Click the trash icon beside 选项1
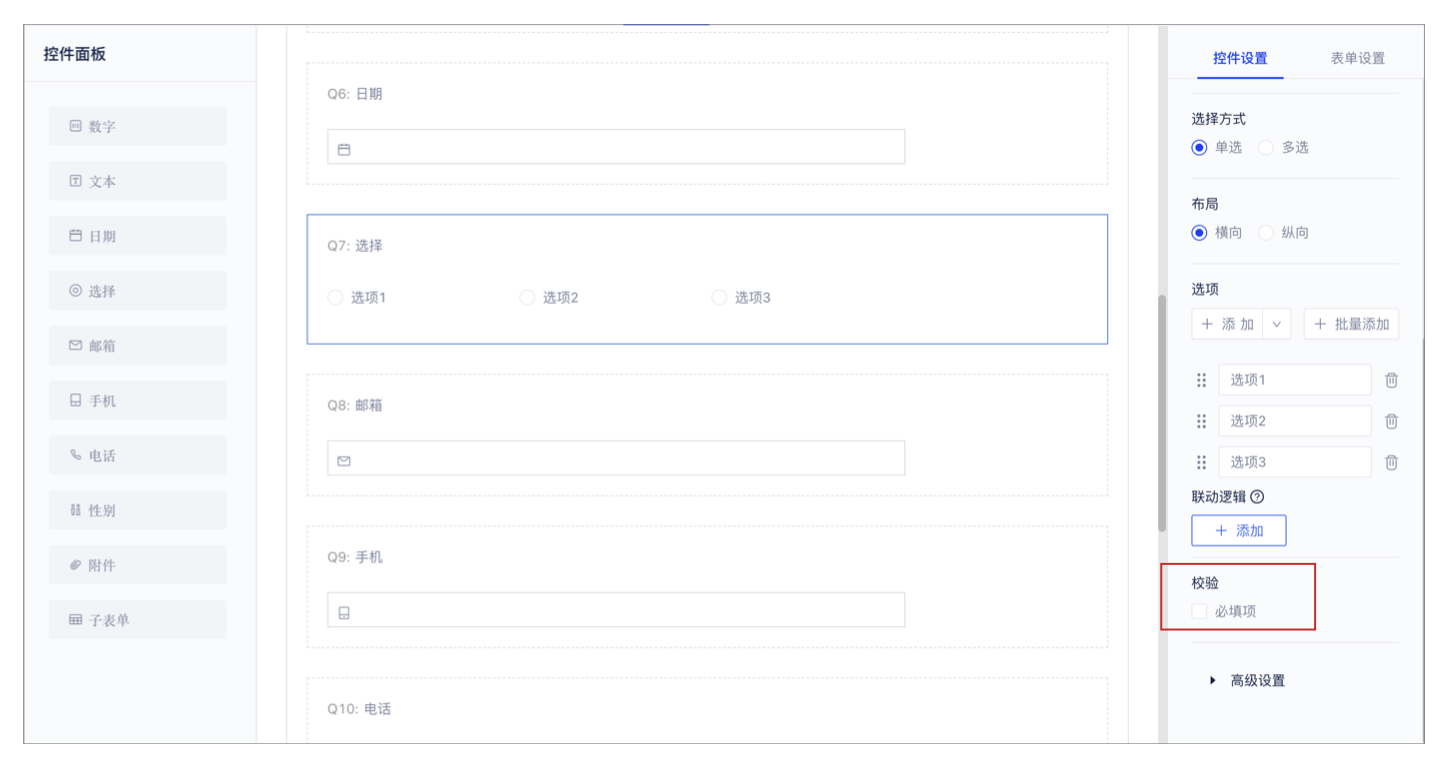Image resolution: width=1448 pixels, height=760 pixels. 1391,380
